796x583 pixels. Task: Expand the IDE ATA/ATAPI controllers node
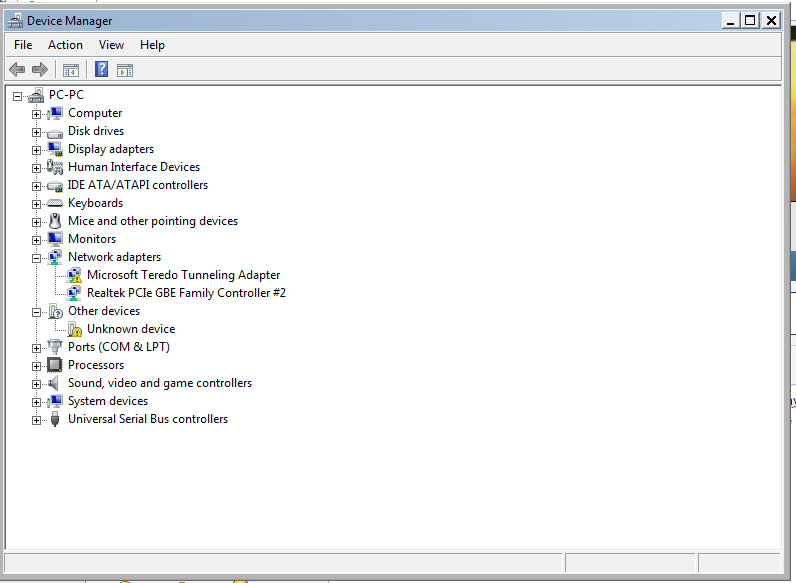pos(36,186)
